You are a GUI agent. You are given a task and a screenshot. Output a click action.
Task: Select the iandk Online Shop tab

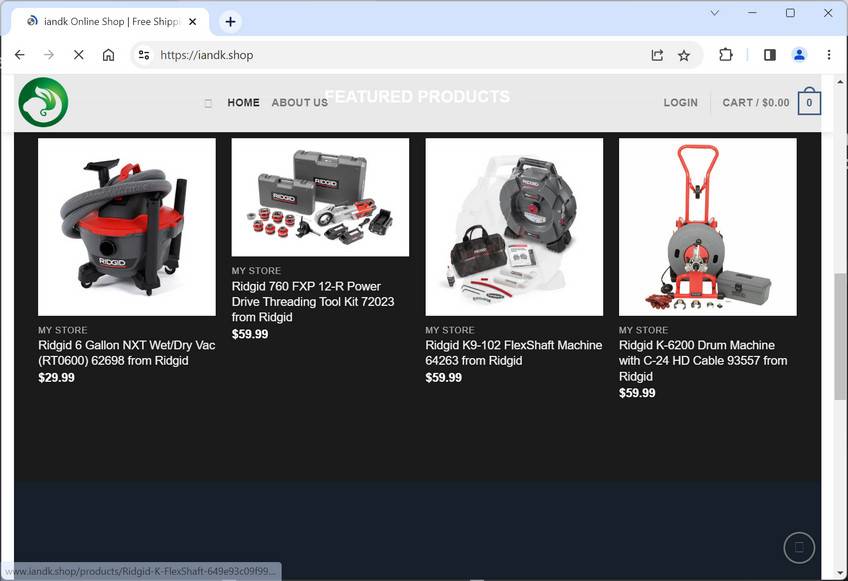tap(111, 22)
